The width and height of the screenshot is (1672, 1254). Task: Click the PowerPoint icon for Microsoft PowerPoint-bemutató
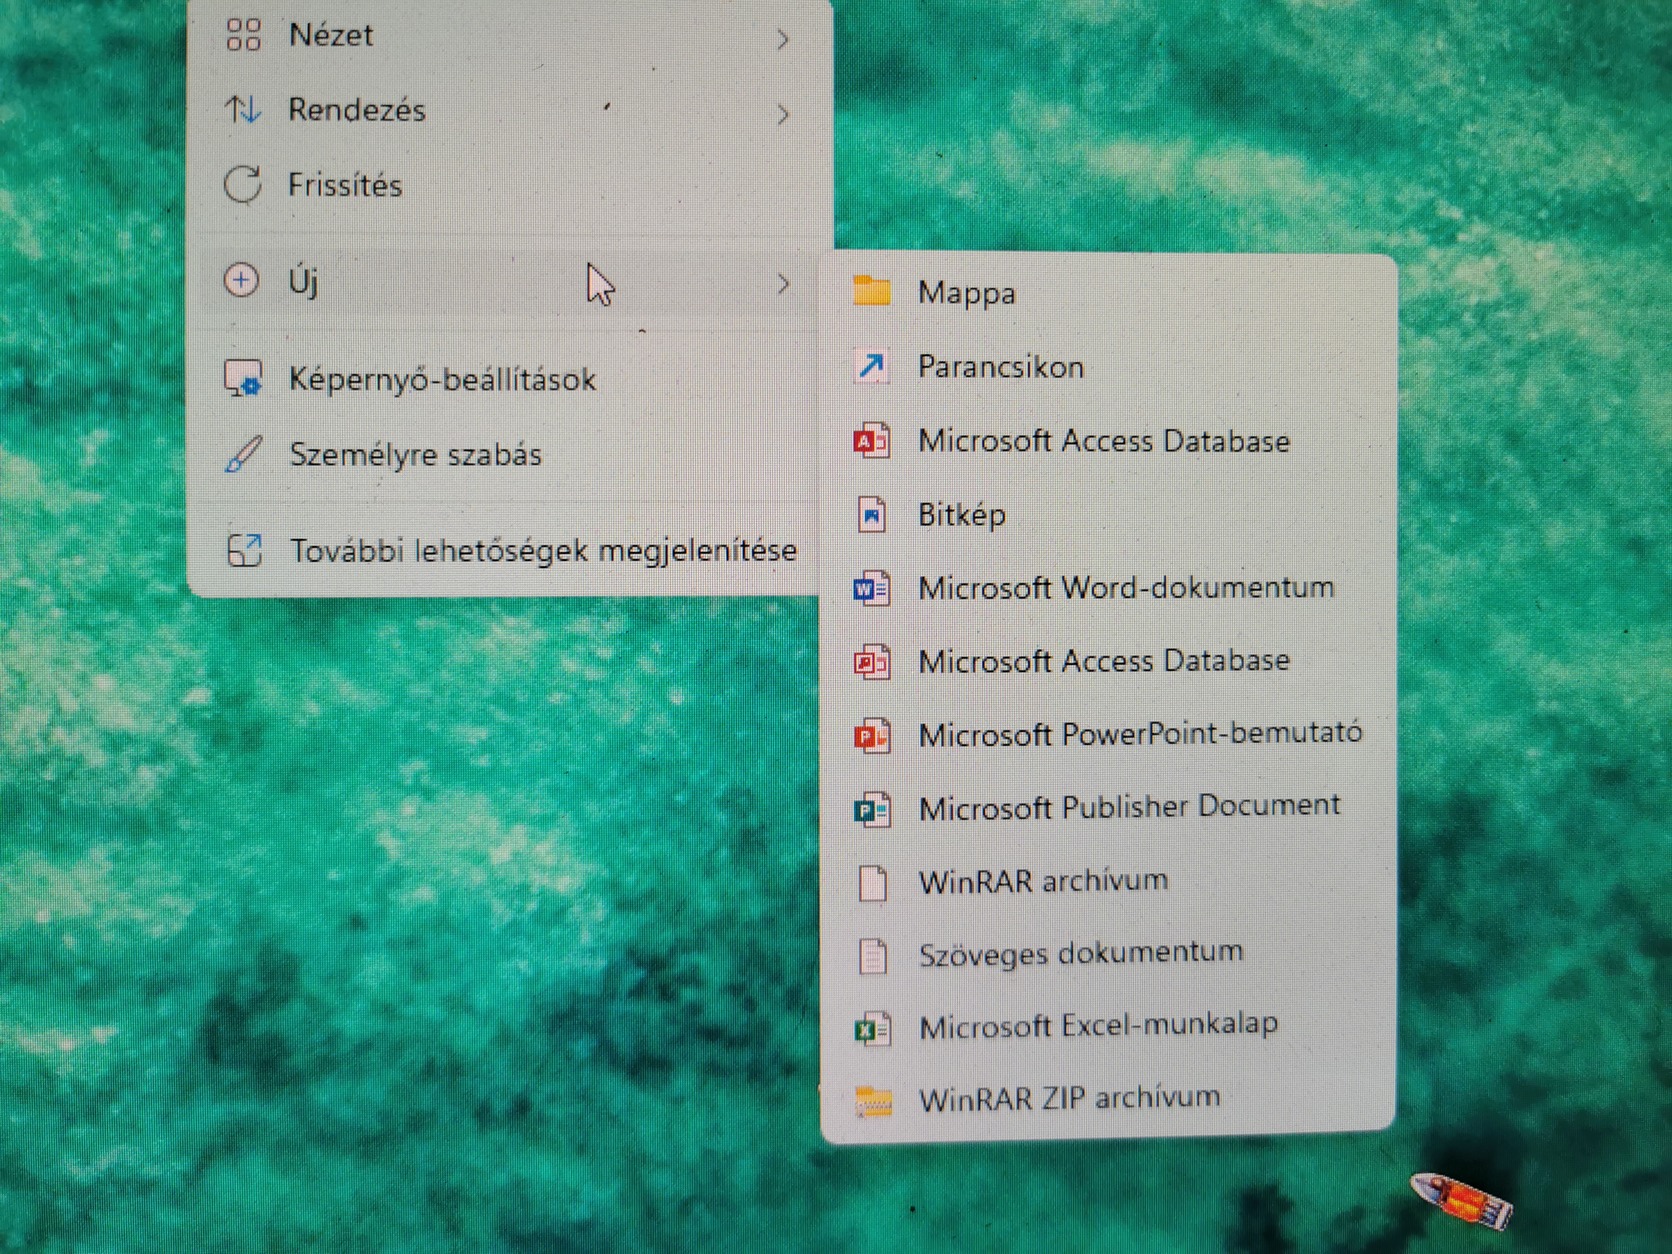(871, 736)
